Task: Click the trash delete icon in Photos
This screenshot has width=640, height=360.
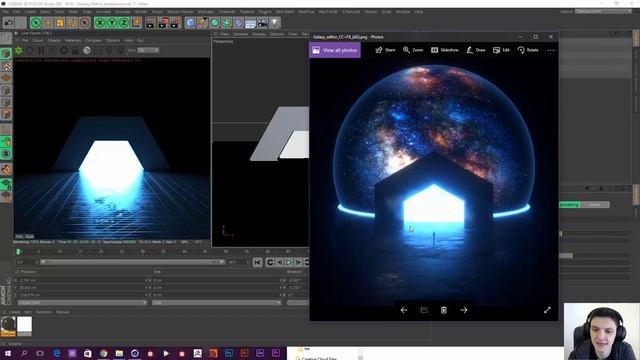Action: pyautogui.click(x=444, y=310)
